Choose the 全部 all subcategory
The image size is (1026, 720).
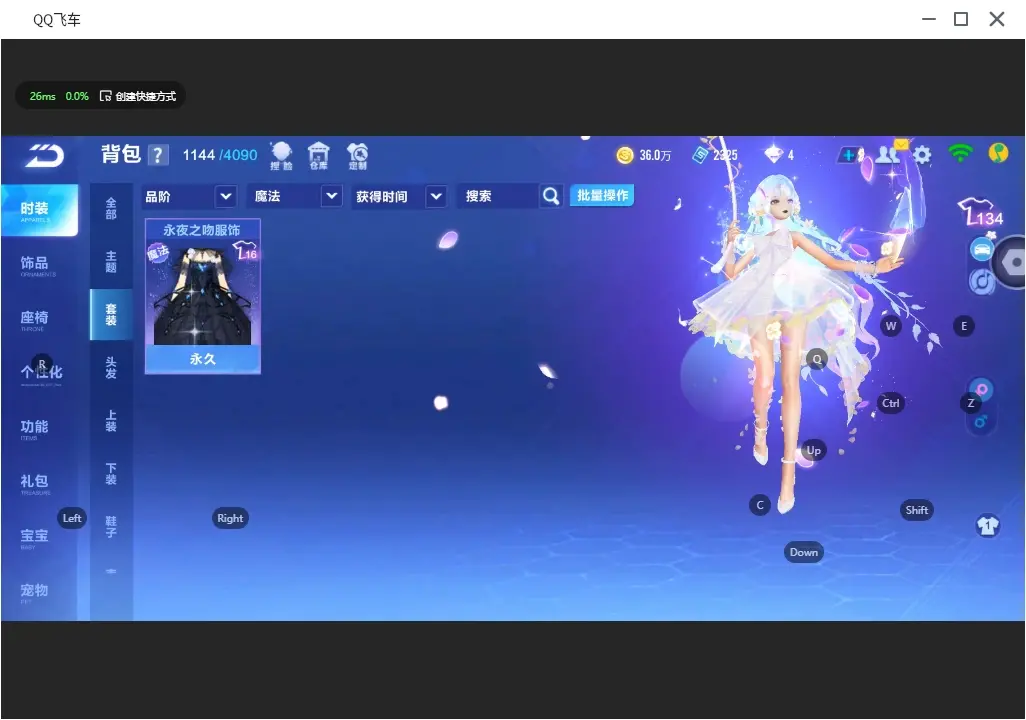[111, 209]
